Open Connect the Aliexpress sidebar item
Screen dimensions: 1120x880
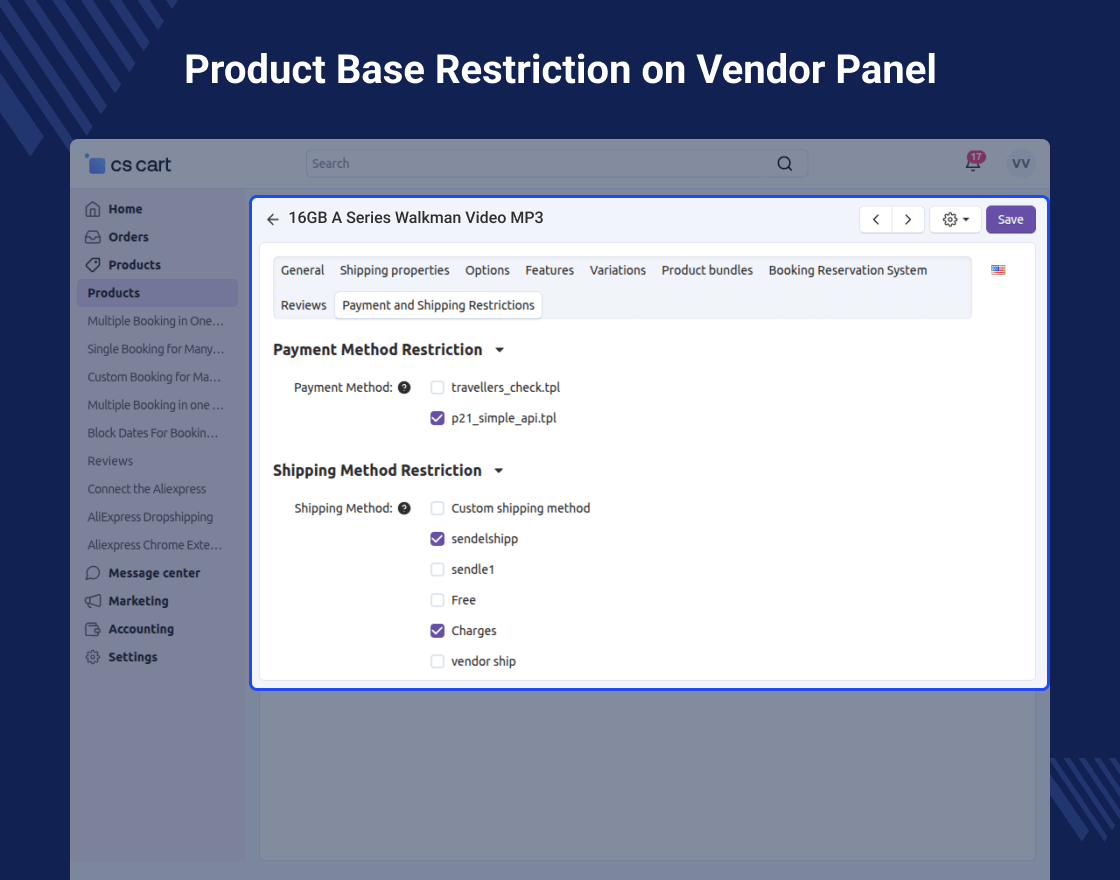[146, 489]
